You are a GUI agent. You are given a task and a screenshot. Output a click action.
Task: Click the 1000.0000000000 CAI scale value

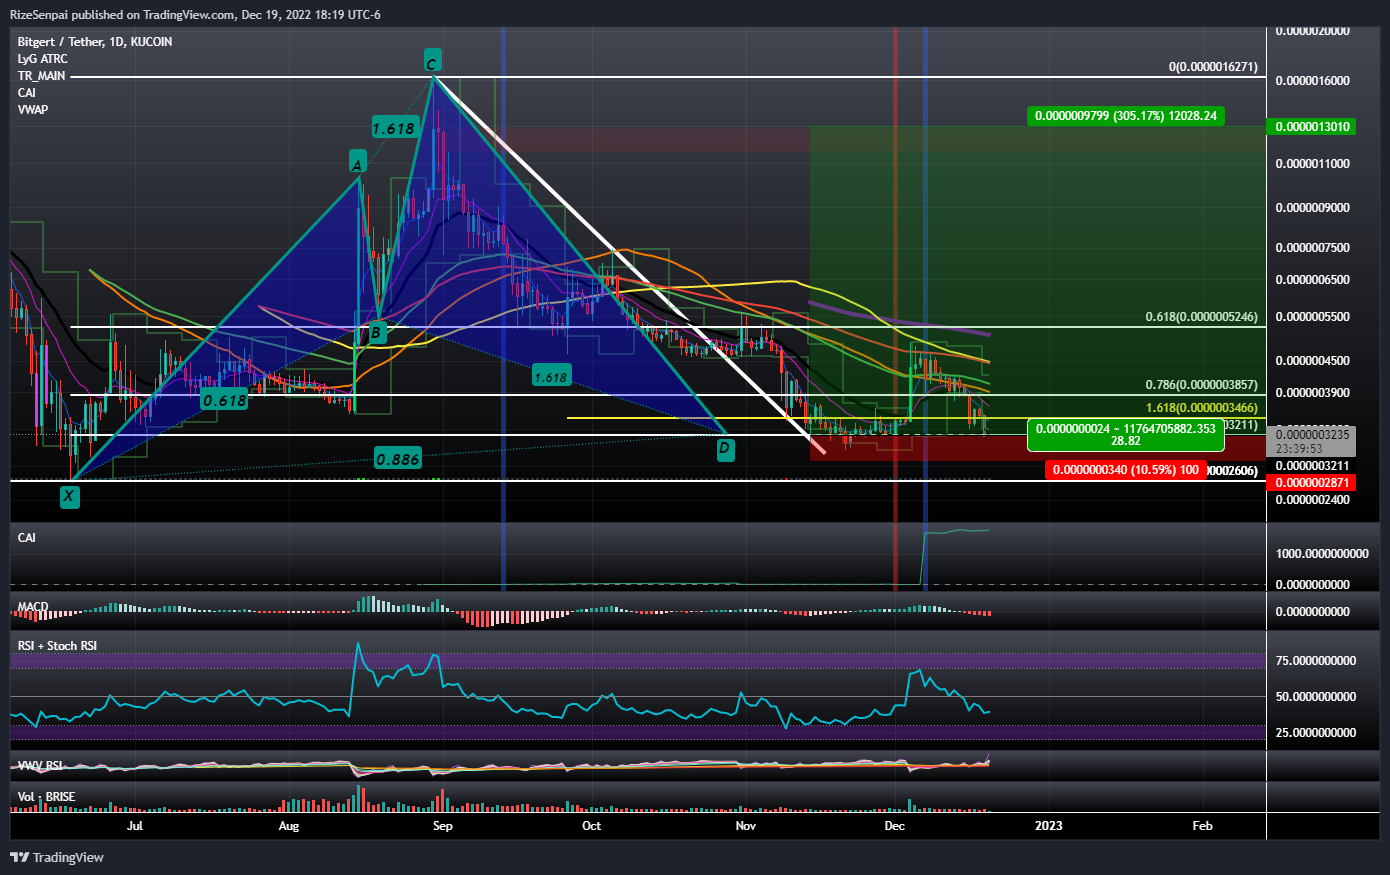coord(1322,554)
